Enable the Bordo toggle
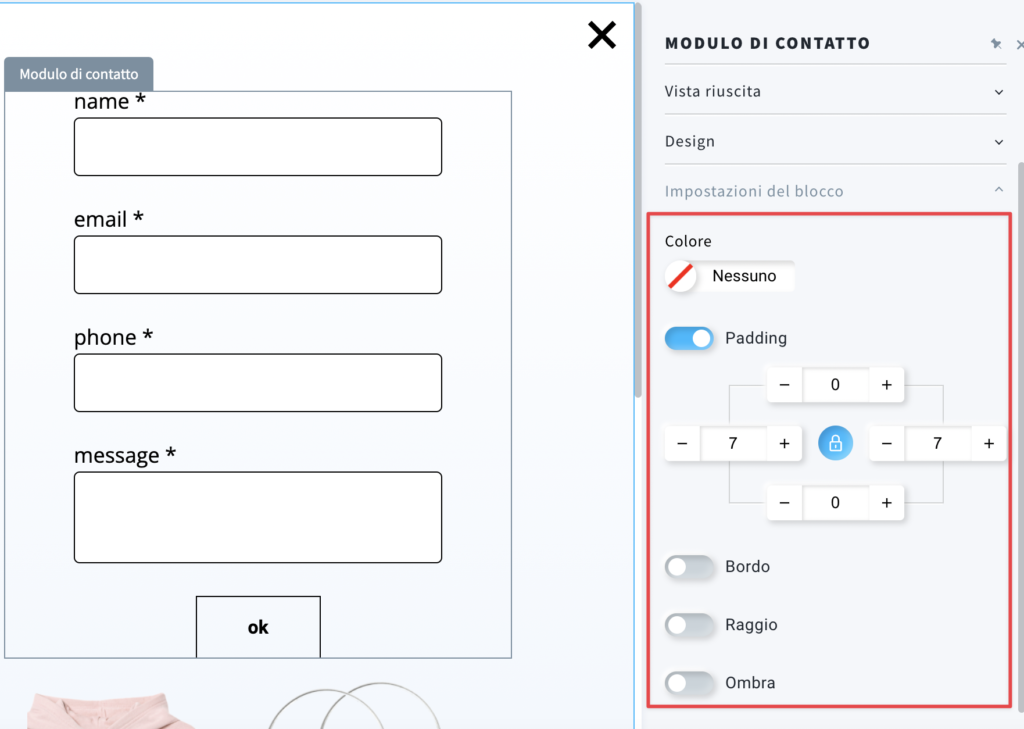 point(689,567)
